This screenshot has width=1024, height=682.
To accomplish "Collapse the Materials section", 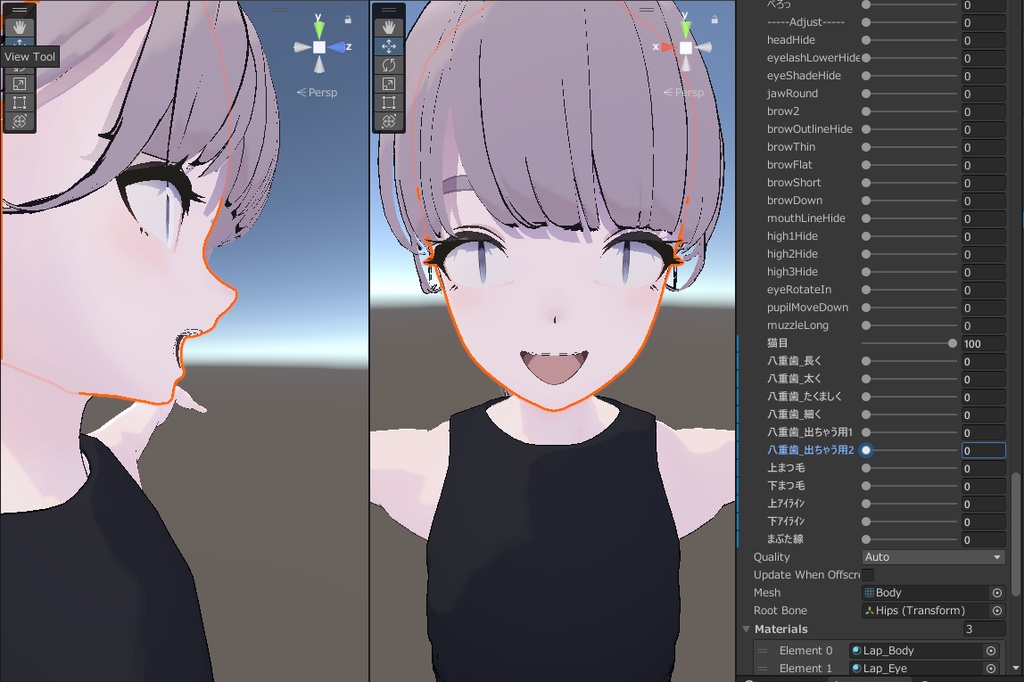I will click(746, 629).
